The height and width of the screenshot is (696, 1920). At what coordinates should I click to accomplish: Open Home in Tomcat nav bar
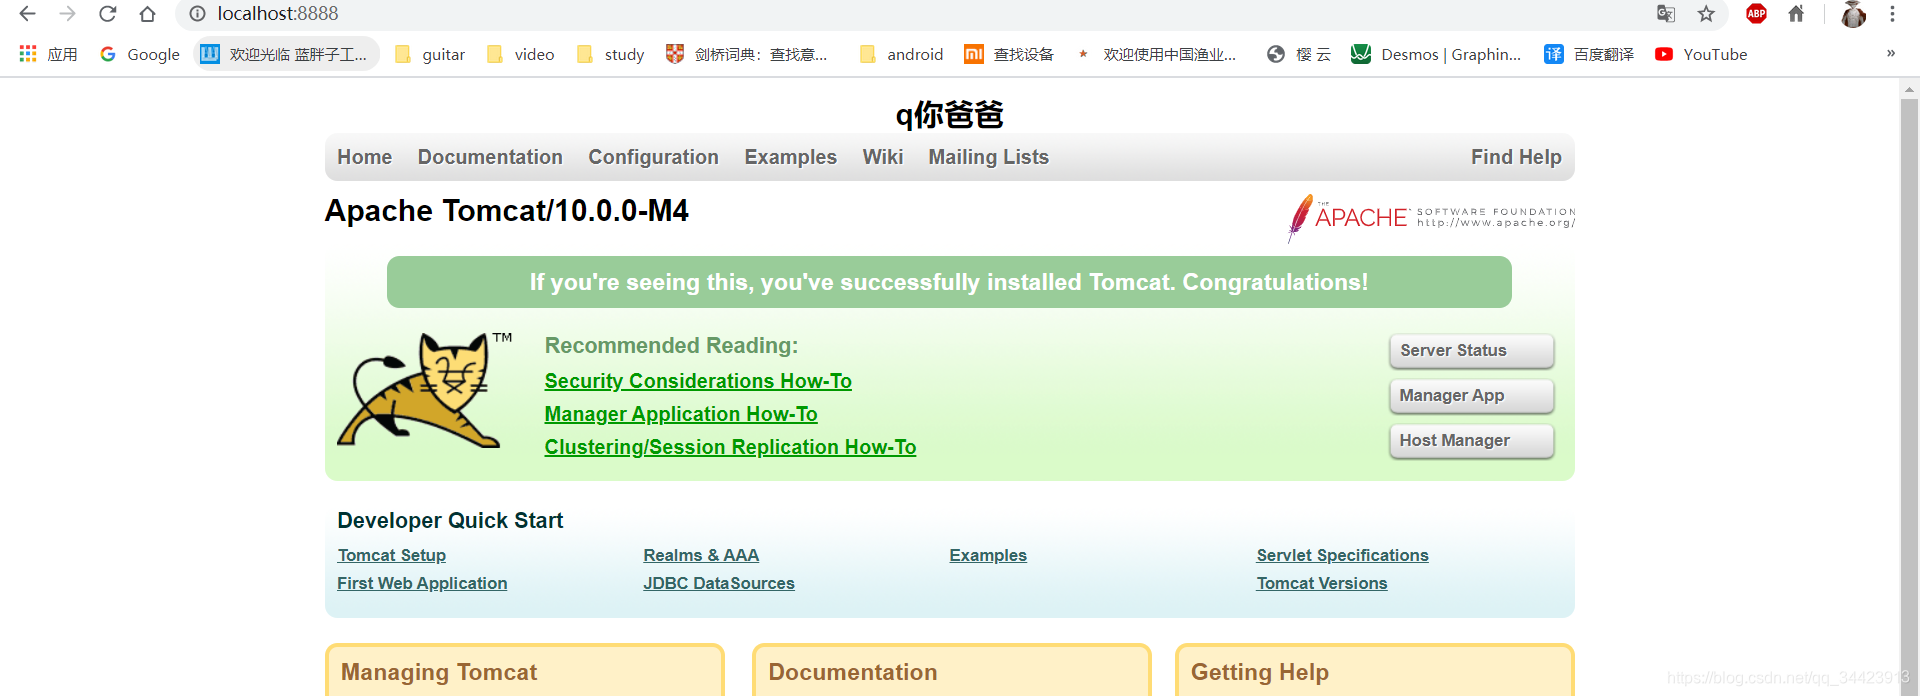pyautogui.click(x=365, y=157)
